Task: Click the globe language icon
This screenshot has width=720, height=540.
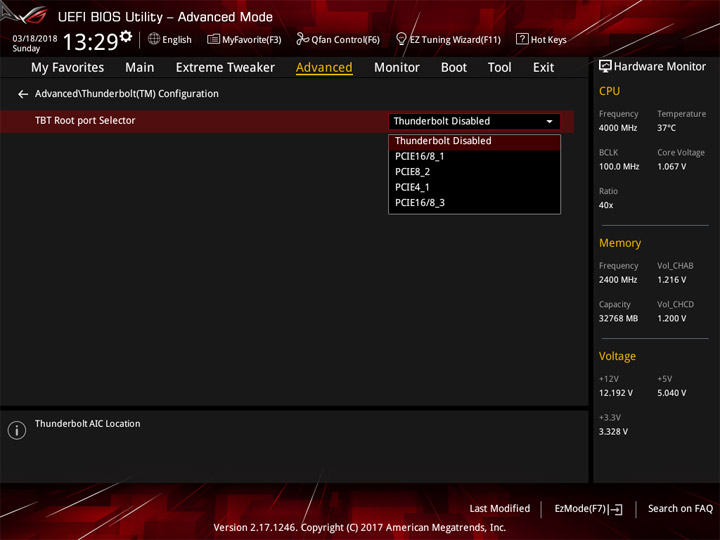Action: coord(154,39)
